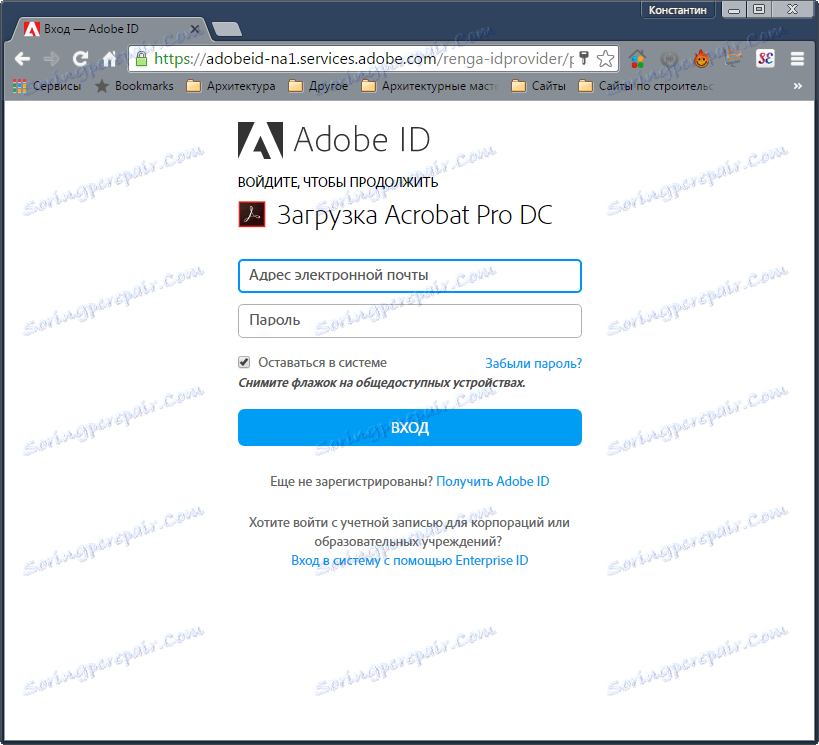
Task: Click the Снимите флажок на общедоступных устройствах note
Action: 382,382
